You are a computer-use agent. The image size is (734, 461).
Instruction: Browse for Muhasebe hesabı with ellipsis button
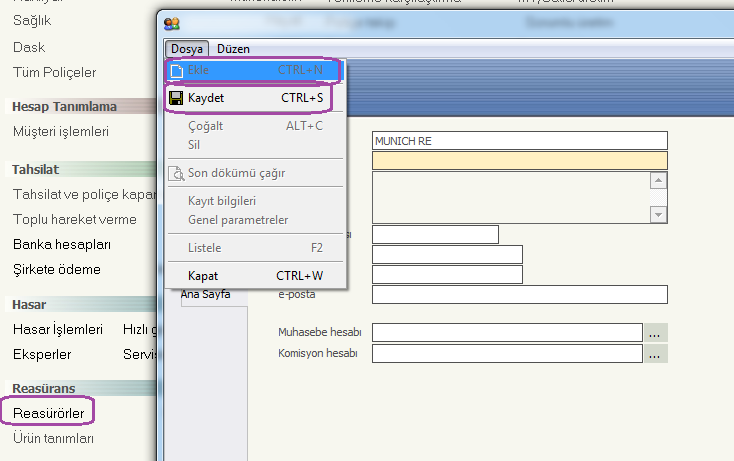655,332
